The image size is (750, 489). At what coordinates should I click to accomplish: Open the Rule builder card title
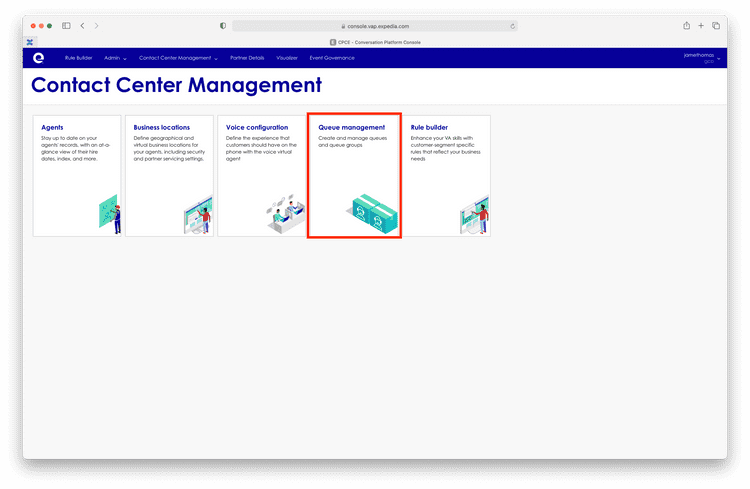429,127
